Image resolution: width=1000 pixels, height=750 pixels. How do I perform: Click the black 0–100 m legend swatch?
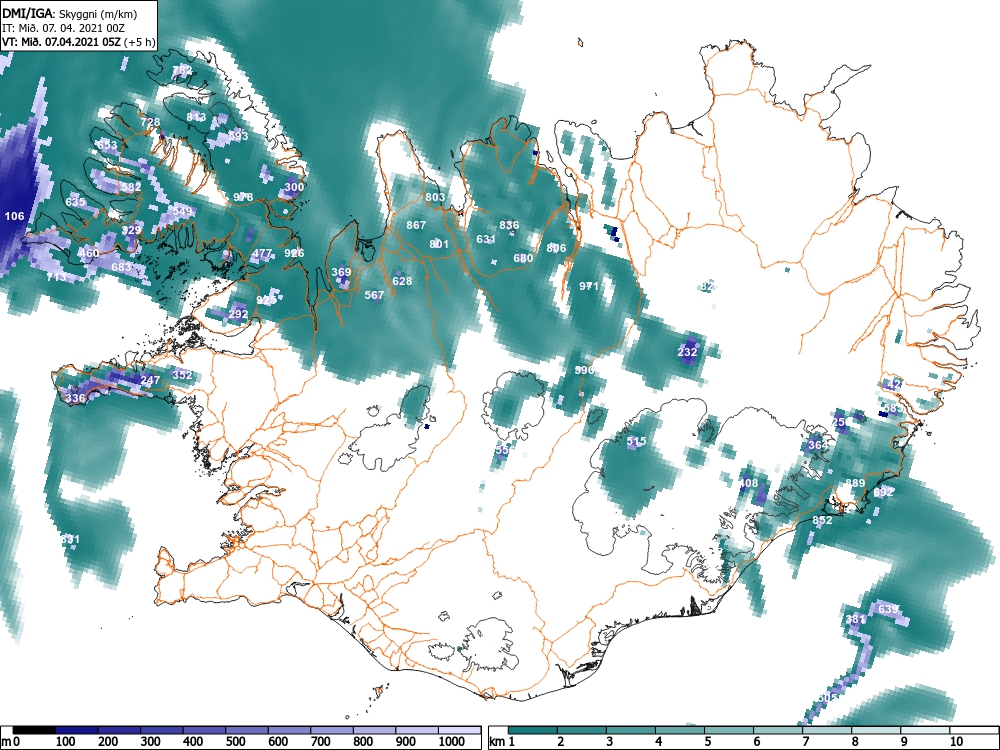click(x=34, y=731)
